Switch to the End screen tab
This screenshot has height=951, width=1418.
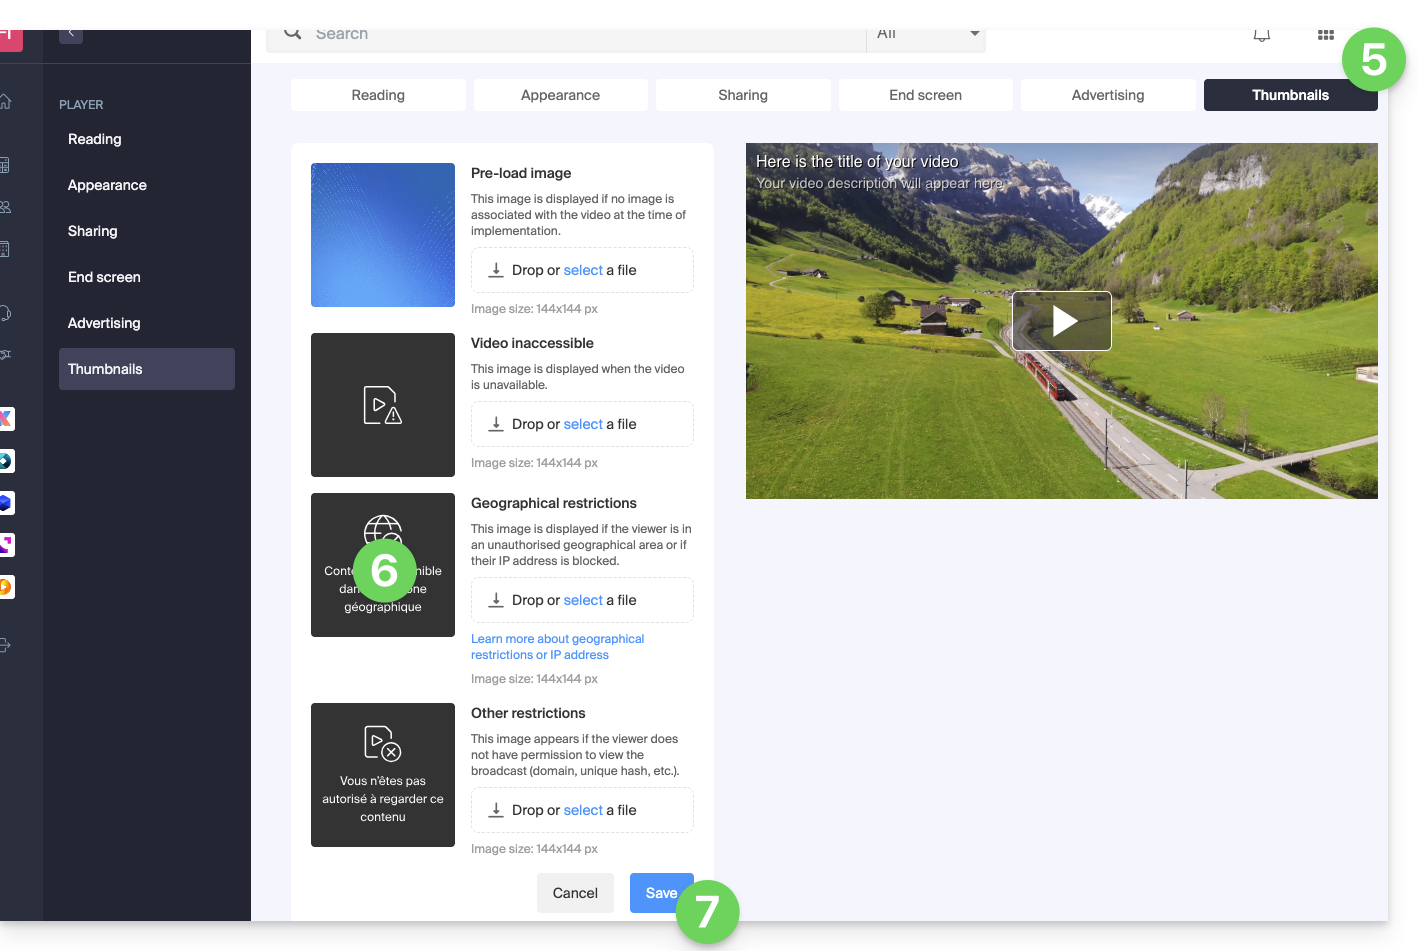pyautogui.click(x=925, y=95)
